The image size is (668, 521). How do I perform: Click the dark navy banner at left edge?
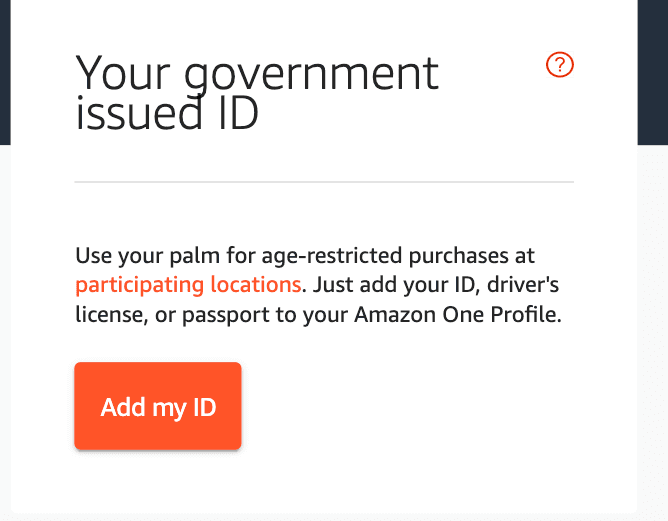click(5, 72)
